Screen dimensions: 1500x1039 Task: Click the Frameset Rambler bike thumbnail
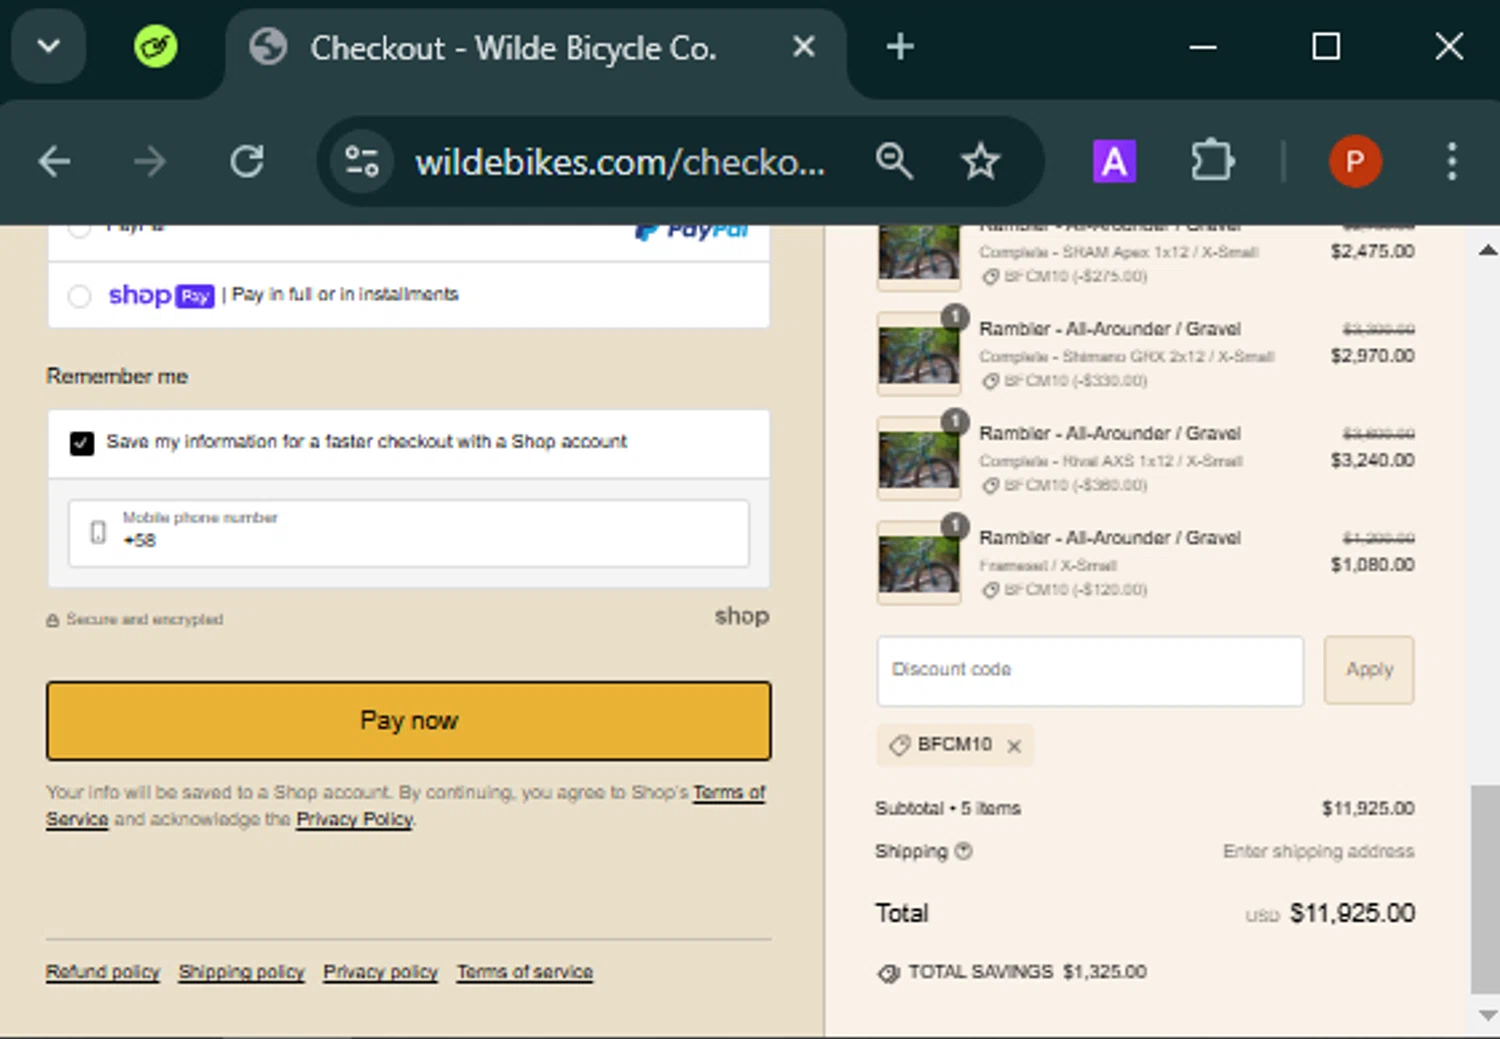pos(918,563)
